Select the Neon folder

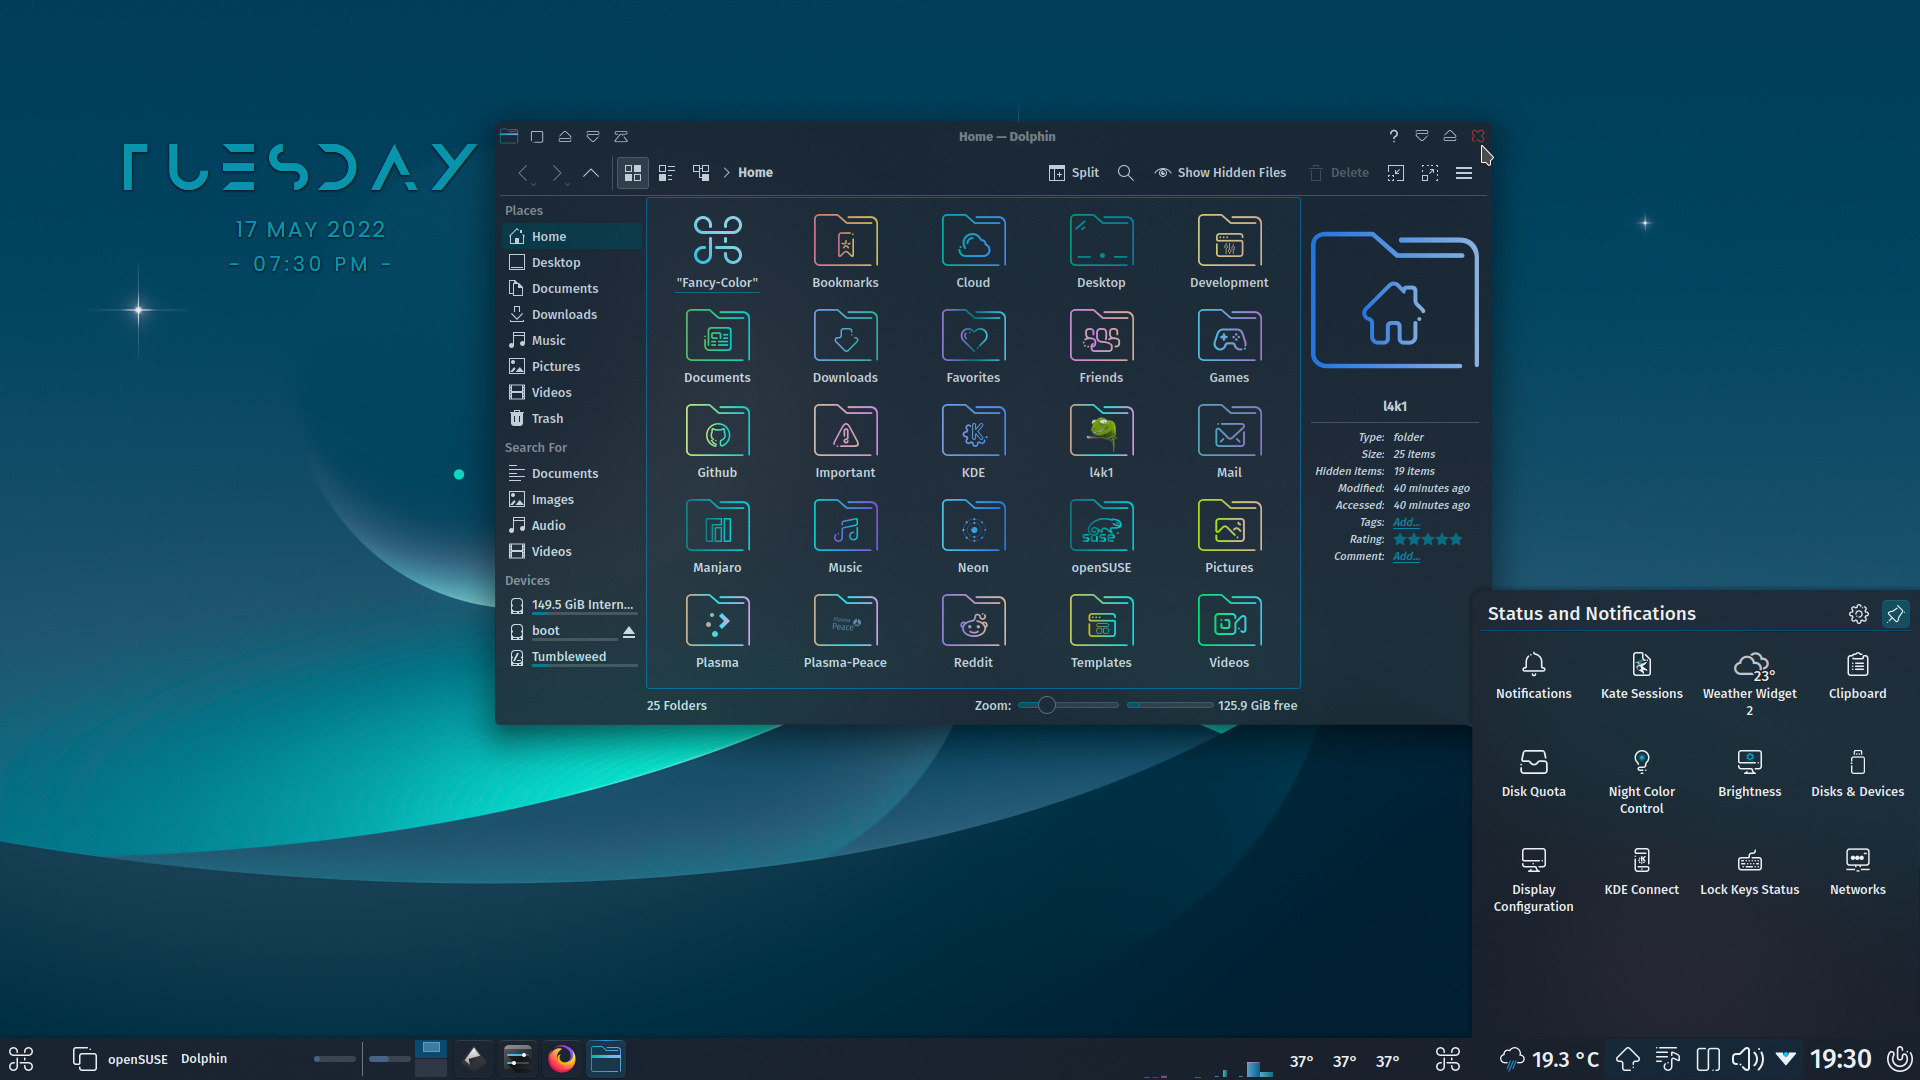(973, 536)
